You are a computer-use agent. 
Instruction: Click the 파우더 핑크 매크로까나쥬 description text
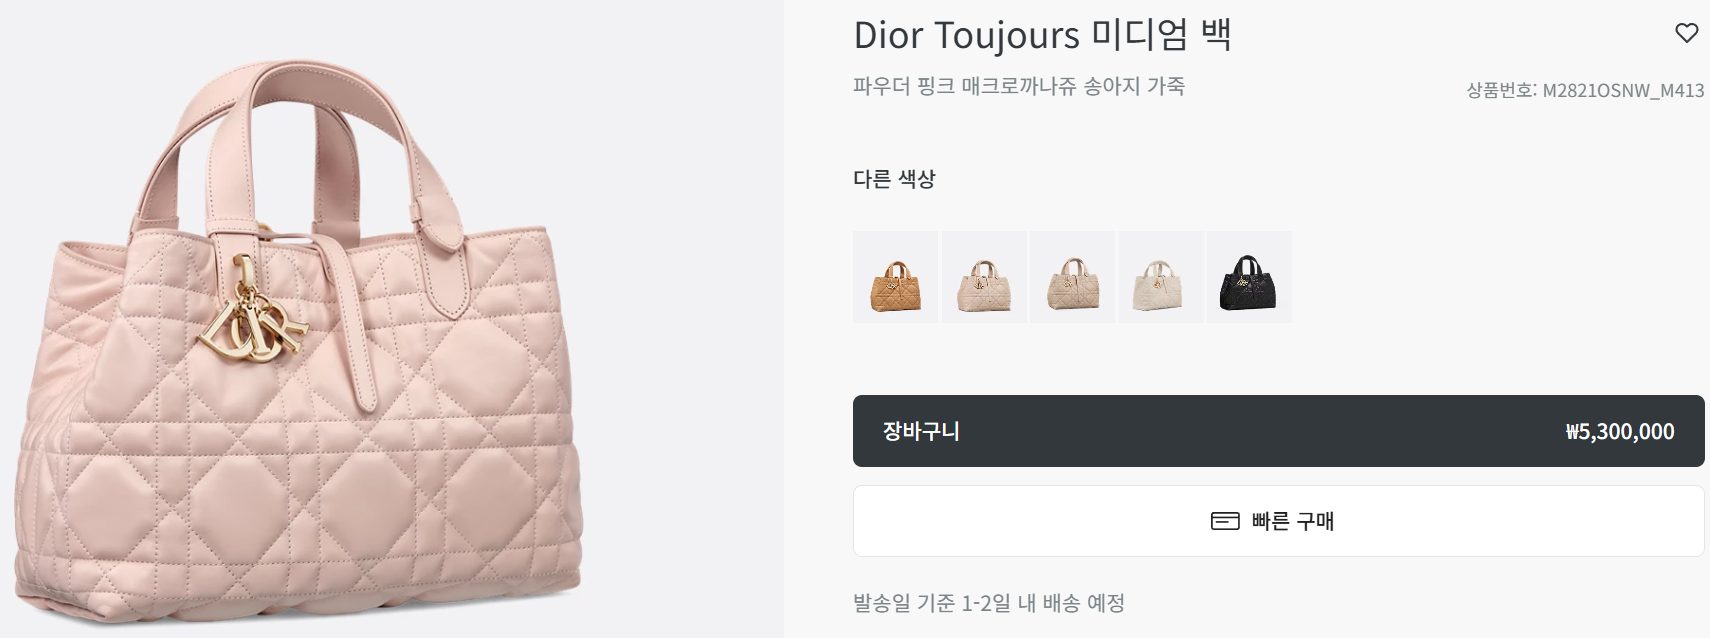(1018, 86)
